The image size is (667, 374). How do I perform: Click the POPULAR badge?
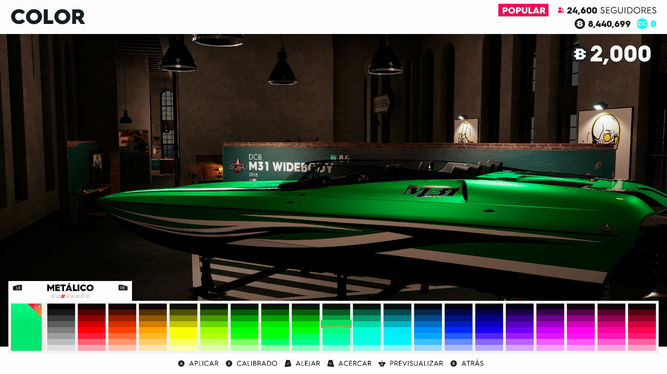[x=523, y=10]
